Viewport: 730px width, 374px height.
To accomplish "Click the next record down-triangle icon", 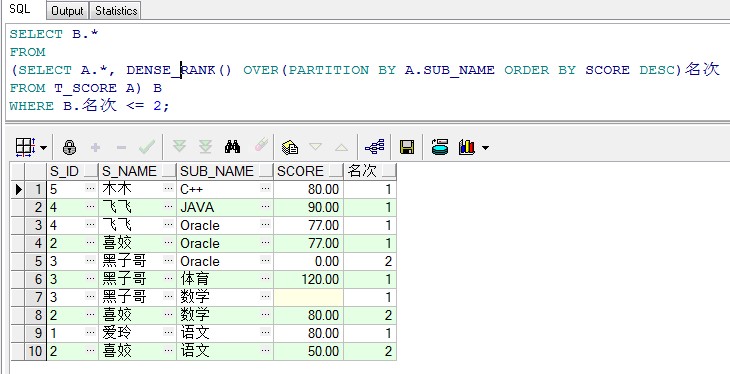I will pyautogui.click(x=316, y=147).
